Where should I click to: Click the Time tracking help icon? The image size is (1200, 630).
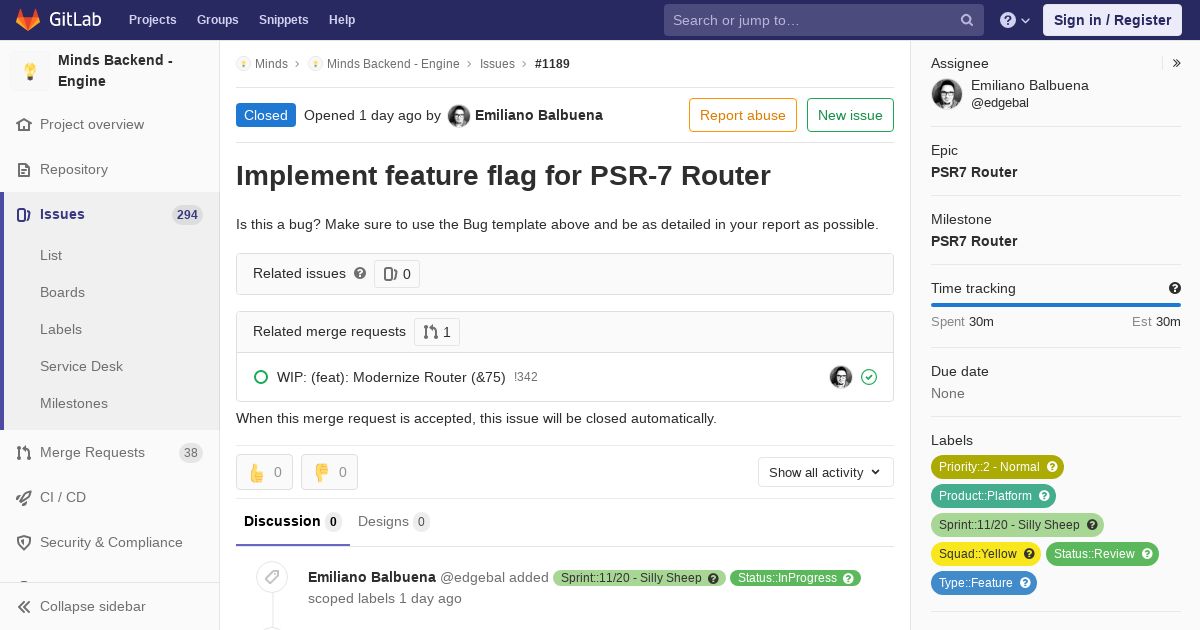[1175, 288]
